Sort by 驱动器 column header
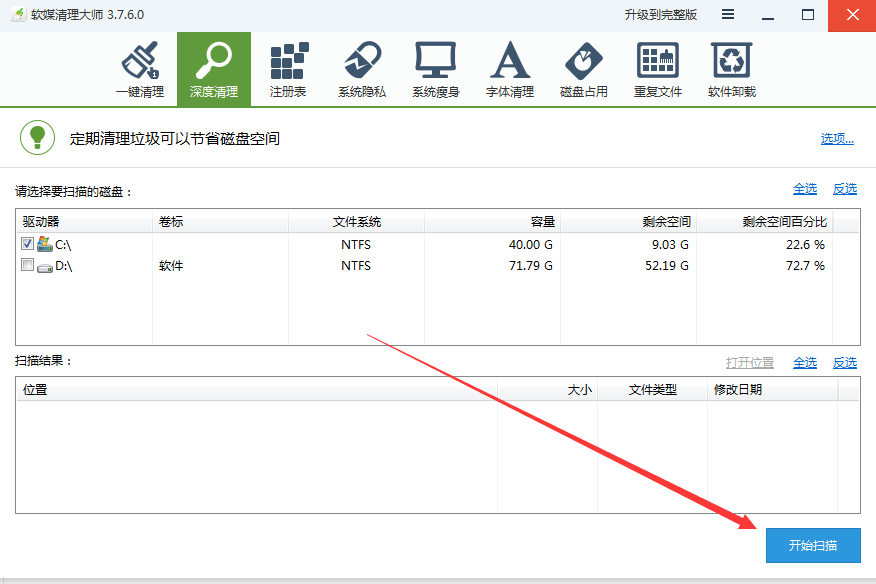Viewport: 876px width, 584px height. coord(84,222)
